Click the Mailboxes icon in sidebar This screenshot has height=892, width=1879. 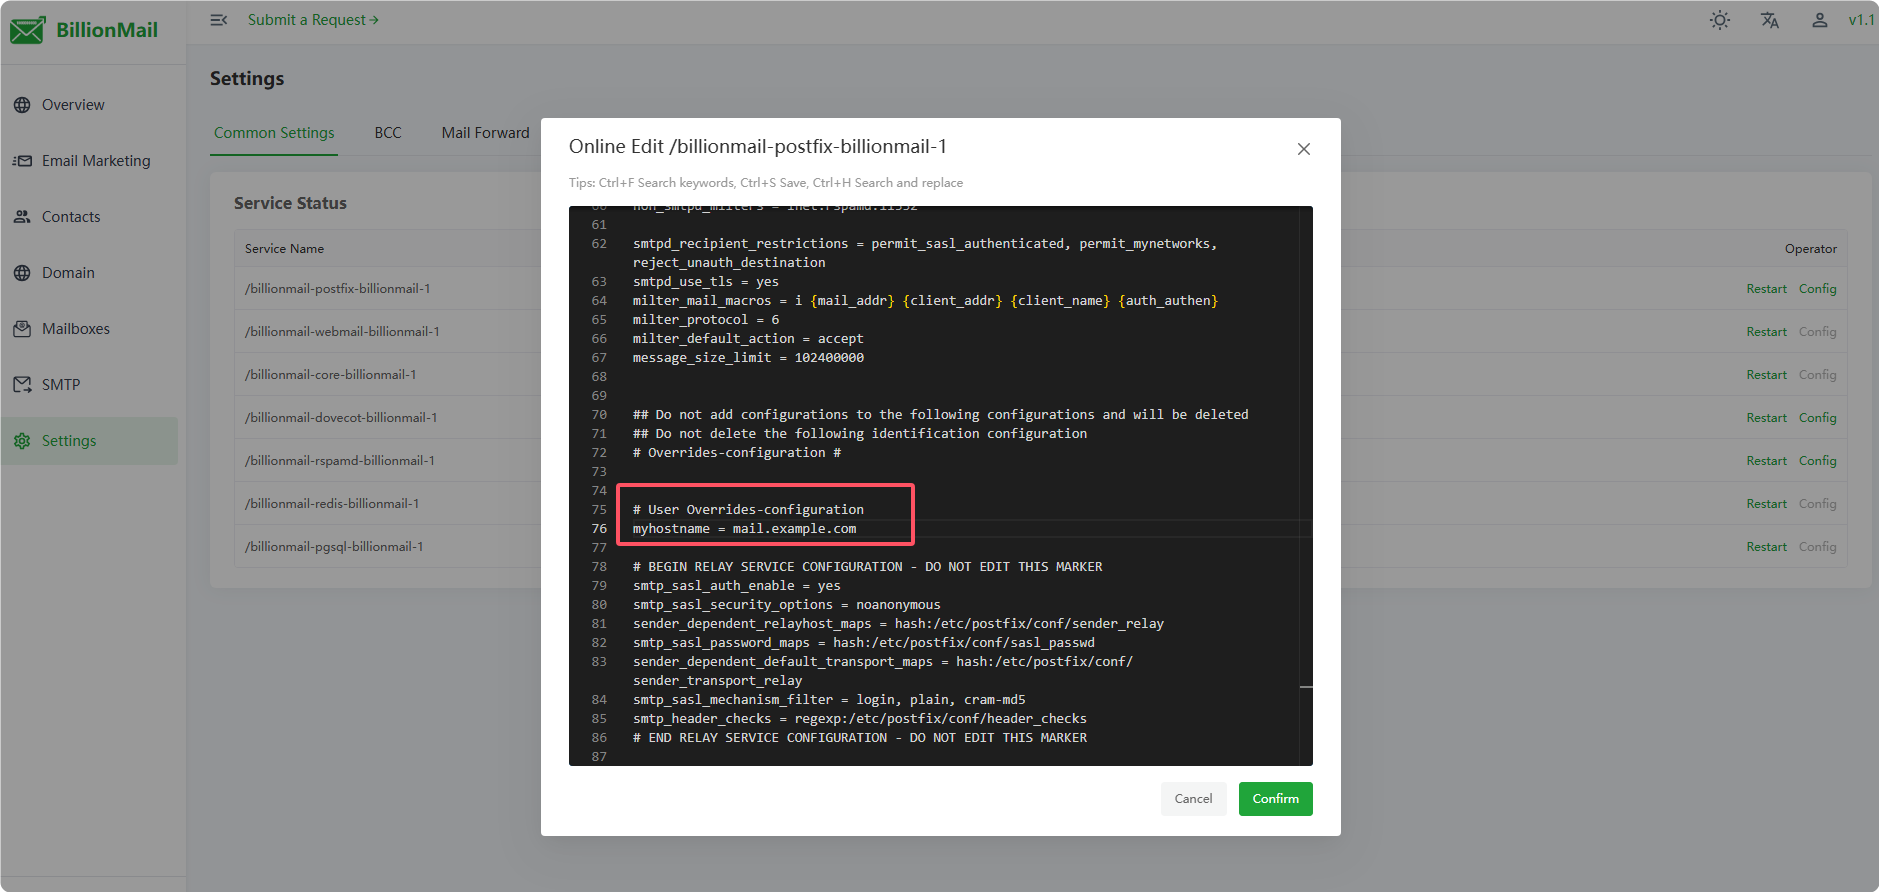coord(22,329)
